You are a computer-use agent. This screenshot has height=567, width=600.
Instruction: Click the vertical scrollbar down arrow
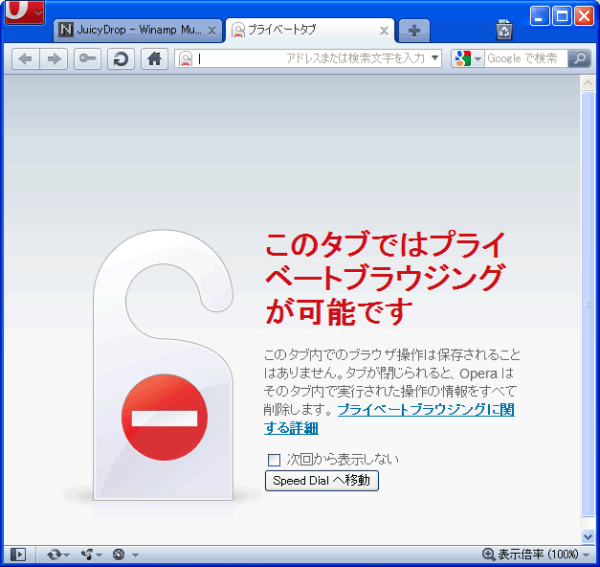pos(588,536)
